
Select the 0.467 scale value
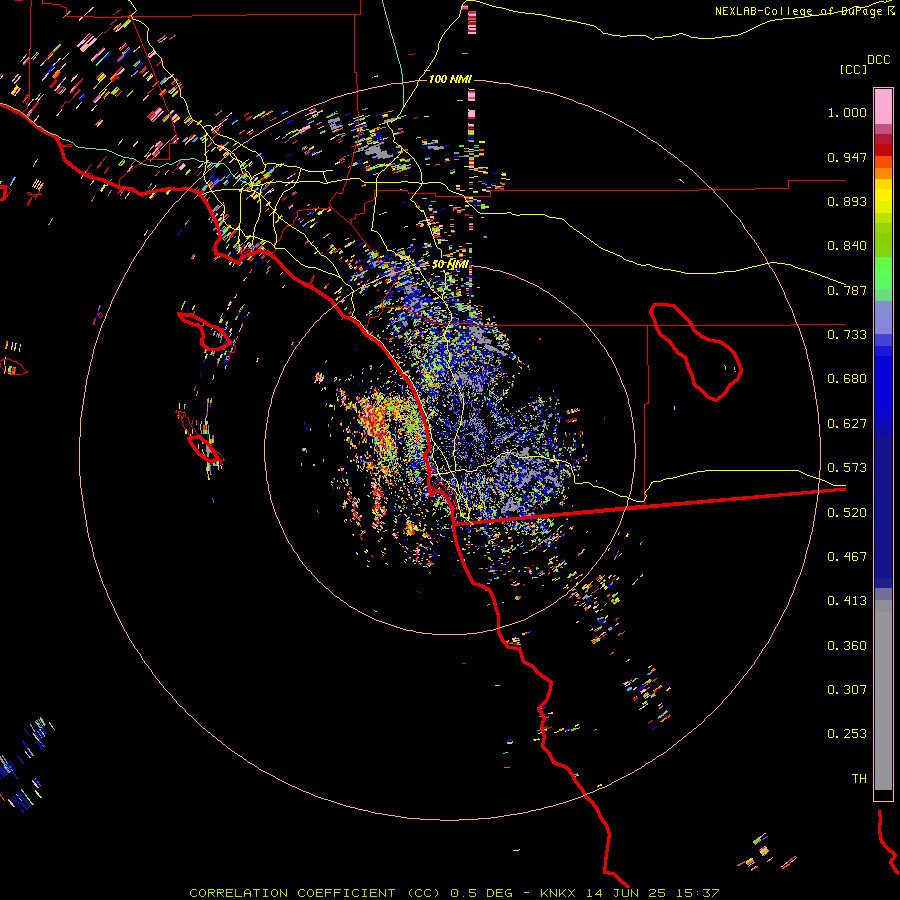coord(847,557)
